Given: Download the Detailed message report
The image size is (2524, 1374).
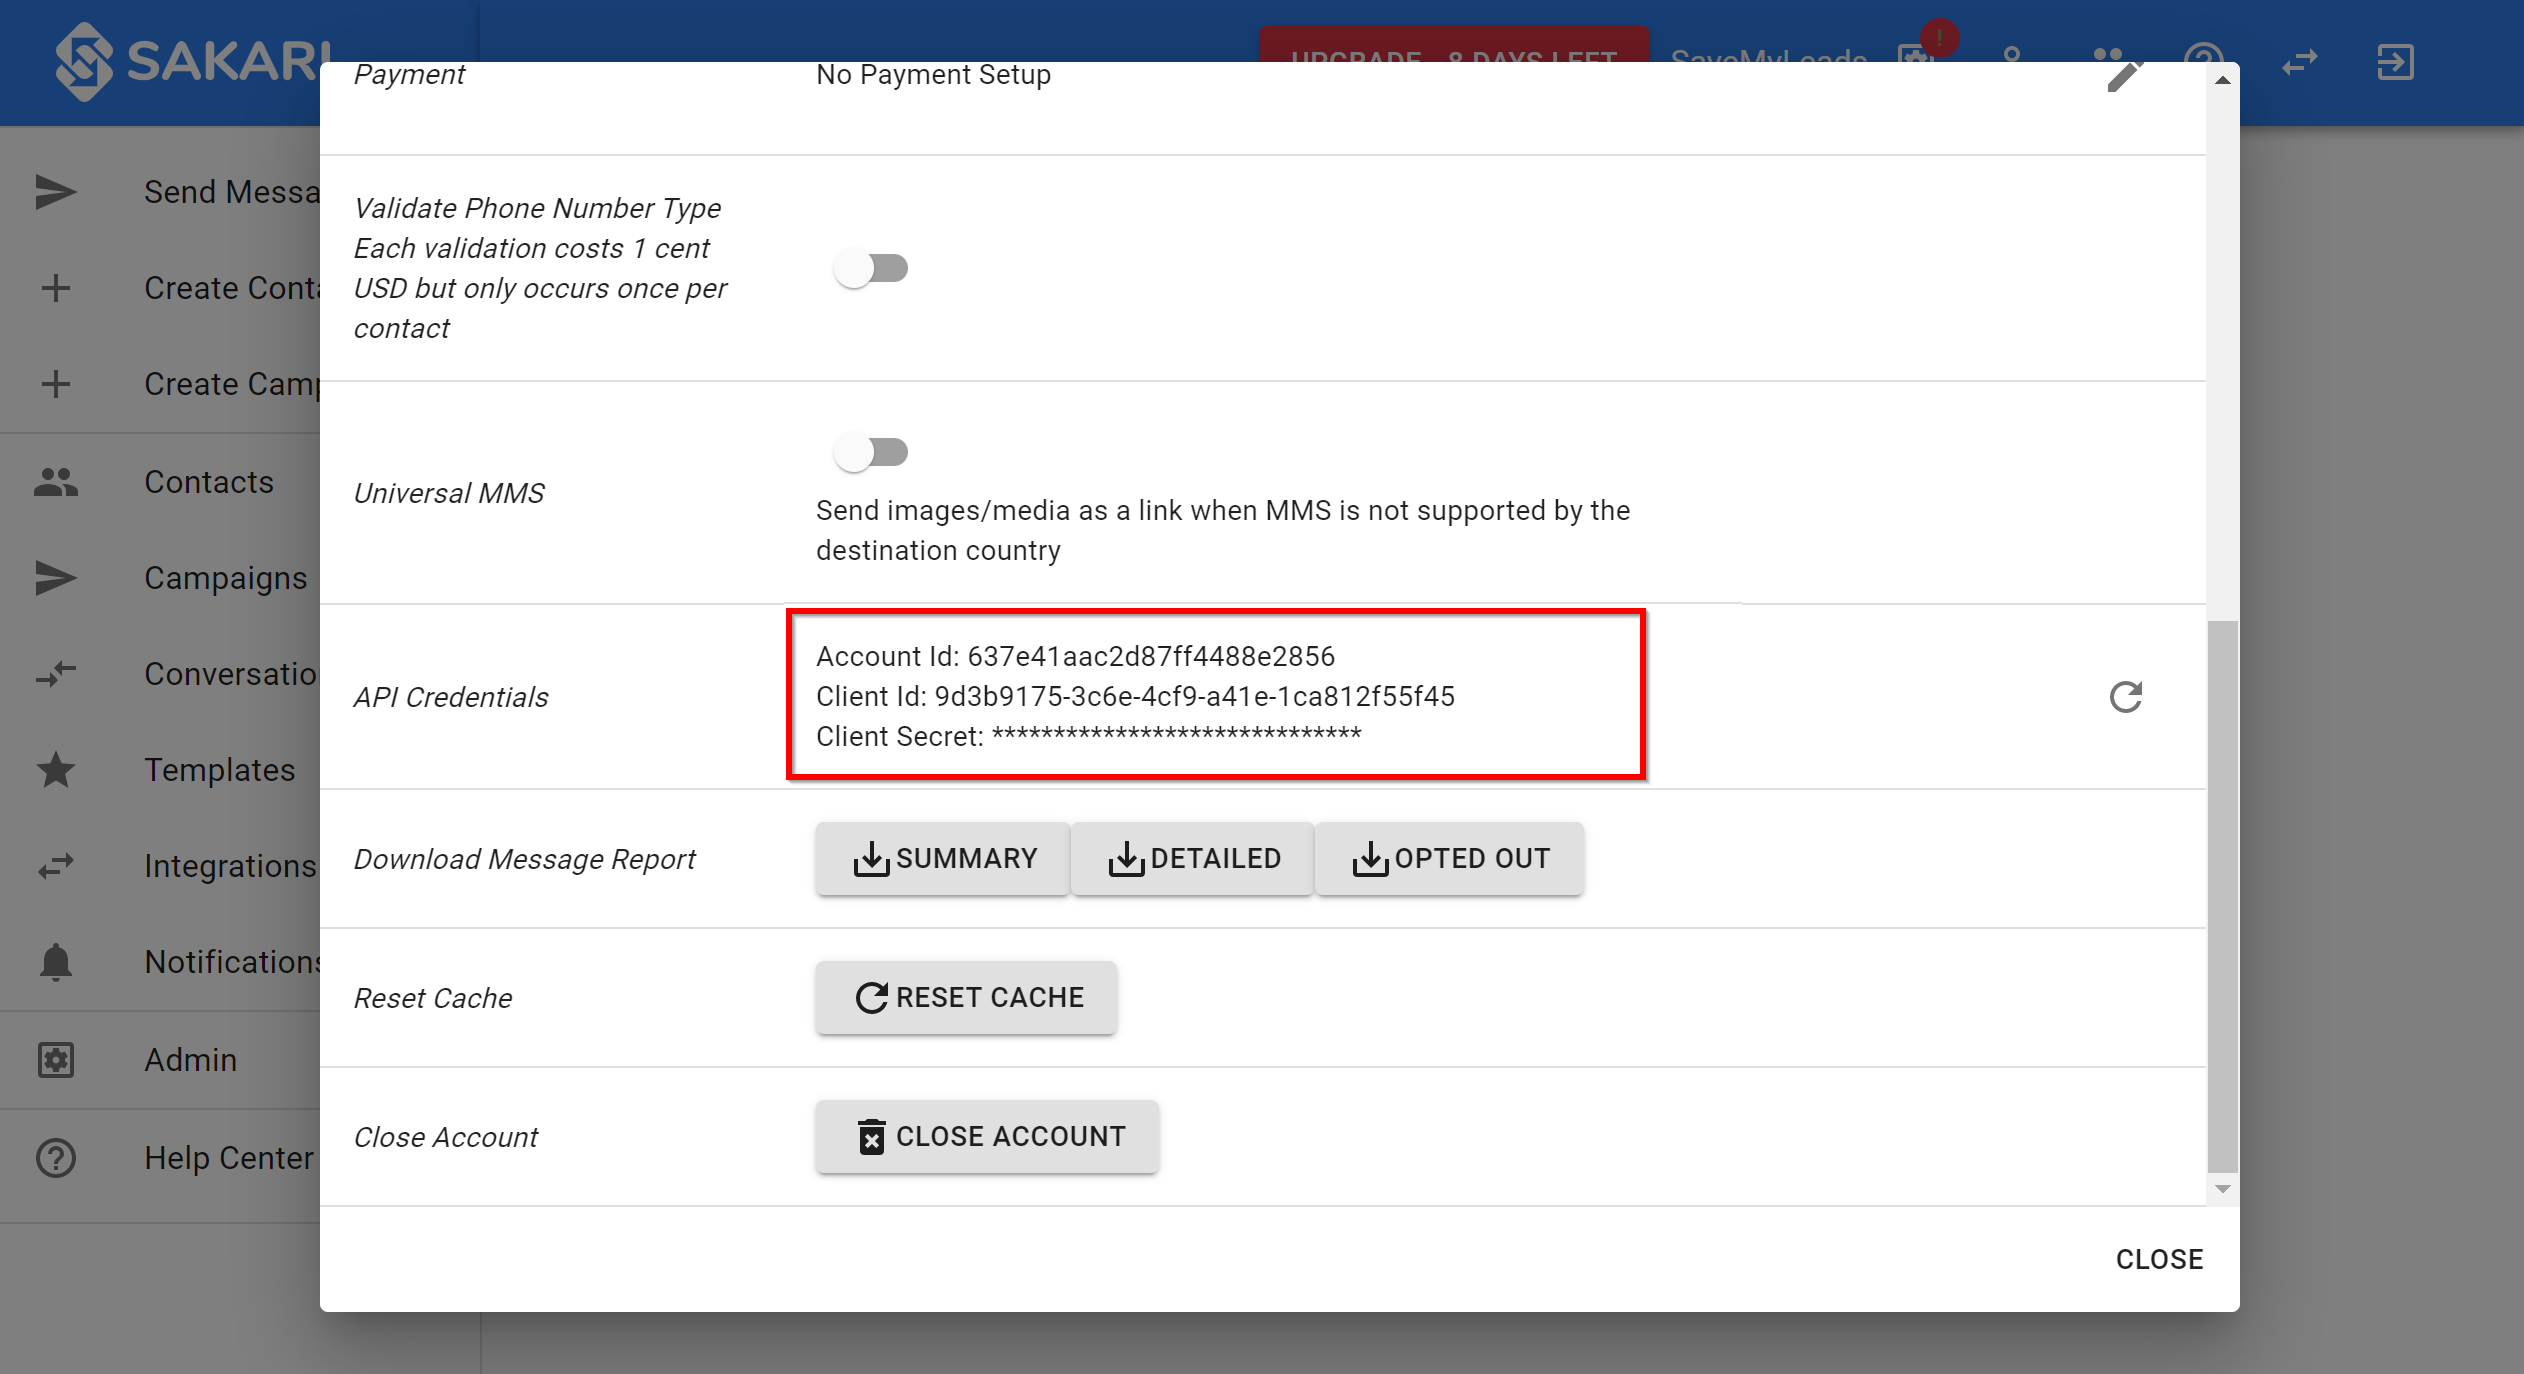Looking at the screenshot, I should click(1194, 858).
